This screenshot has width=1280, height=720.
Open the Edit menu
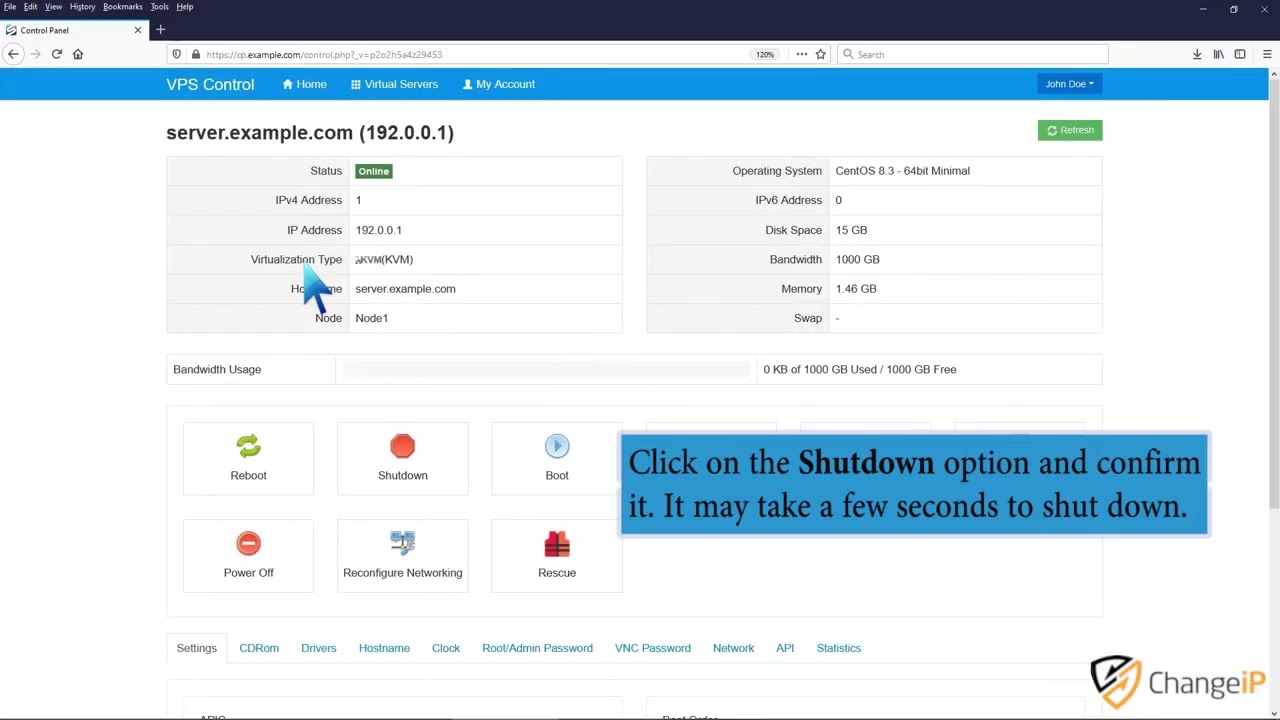31,7
